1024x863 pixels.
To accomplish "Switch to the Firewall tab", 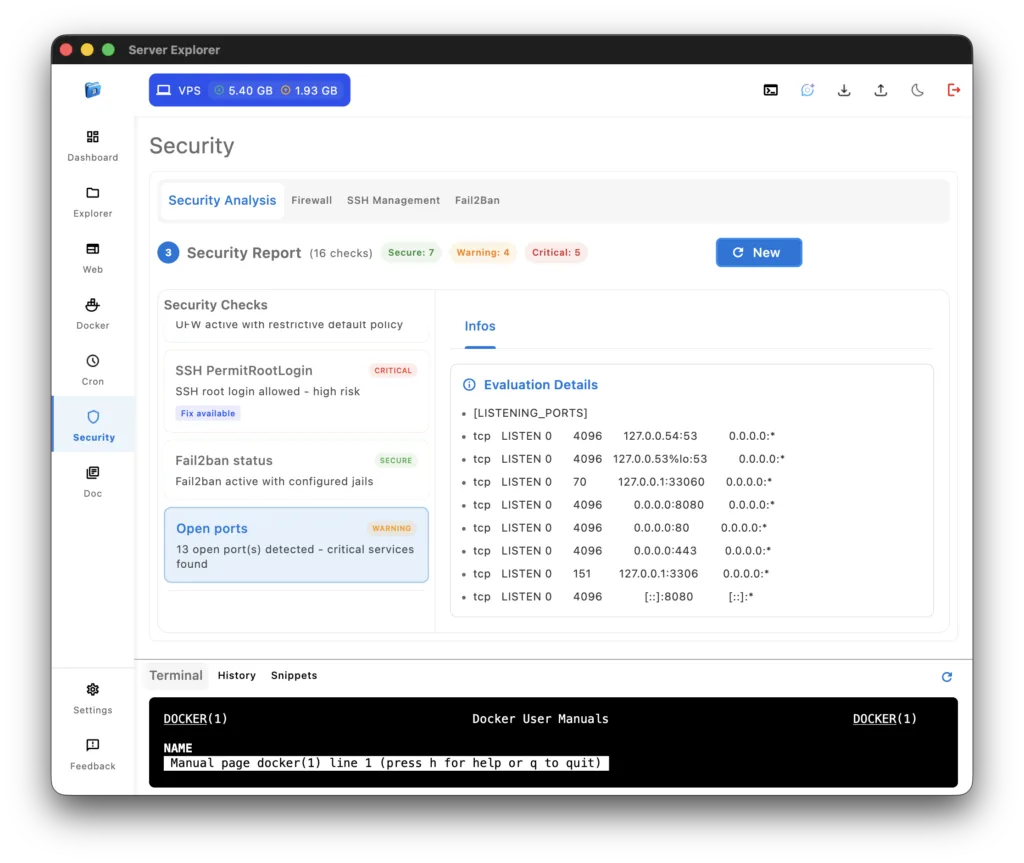I will (x=311, y=200).
